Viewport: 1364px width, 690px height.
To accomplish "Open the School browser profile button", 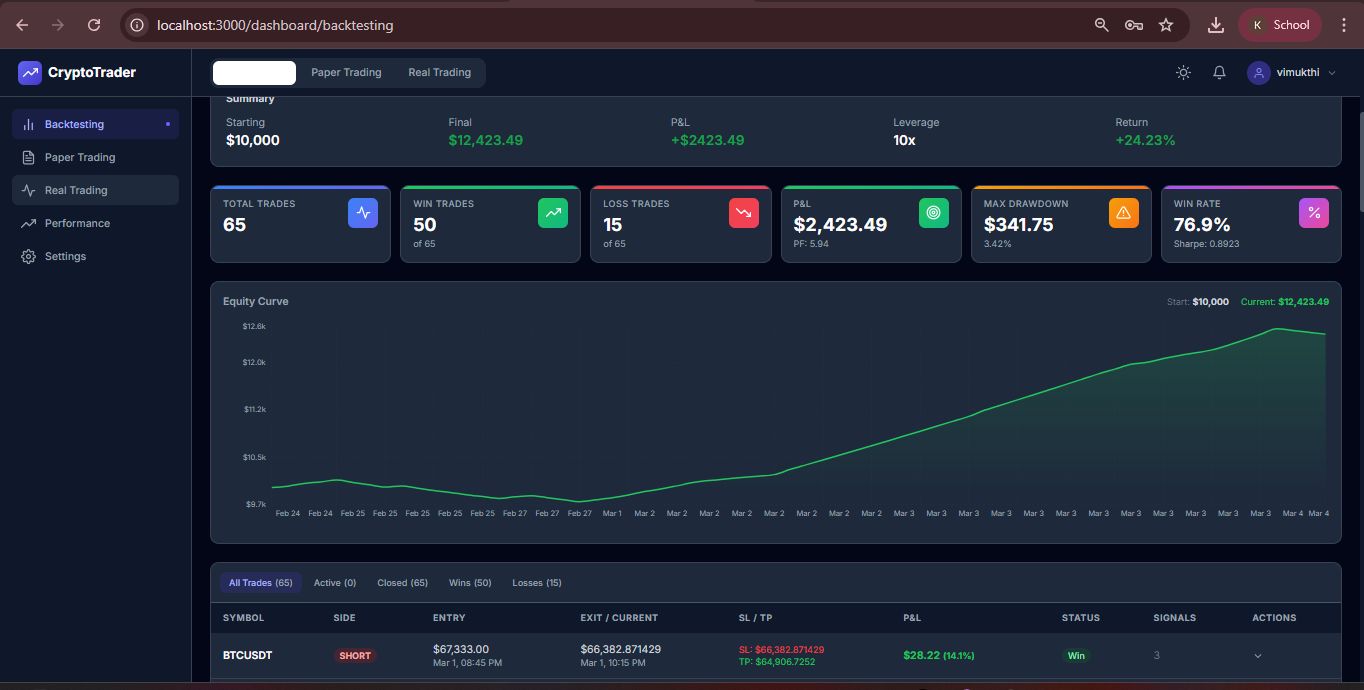I will coord(1280,25).
